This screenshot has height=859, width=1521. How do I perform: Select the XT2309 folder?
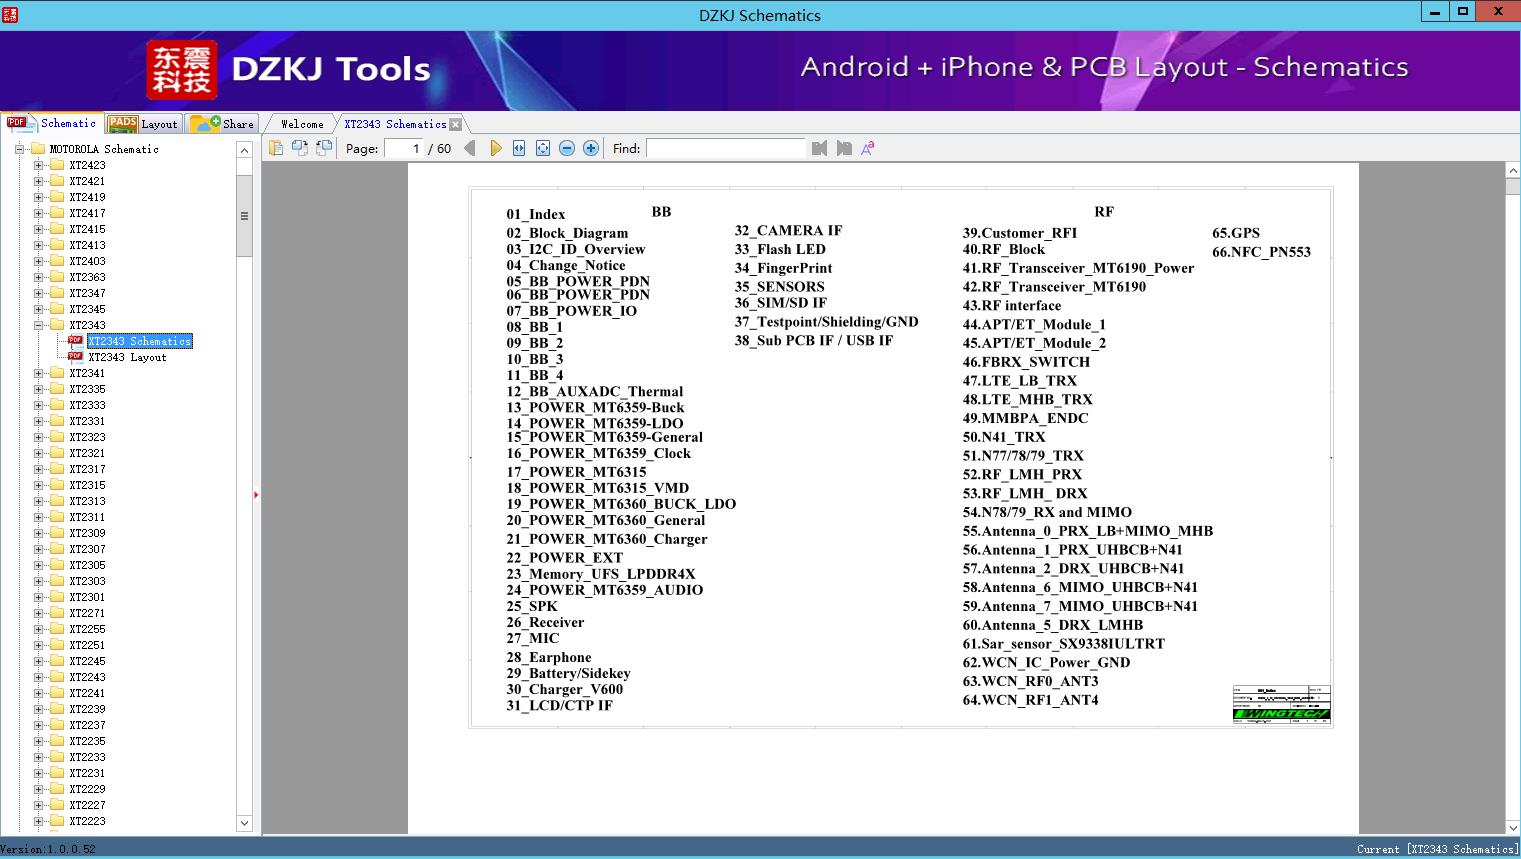tap(87, 533)
